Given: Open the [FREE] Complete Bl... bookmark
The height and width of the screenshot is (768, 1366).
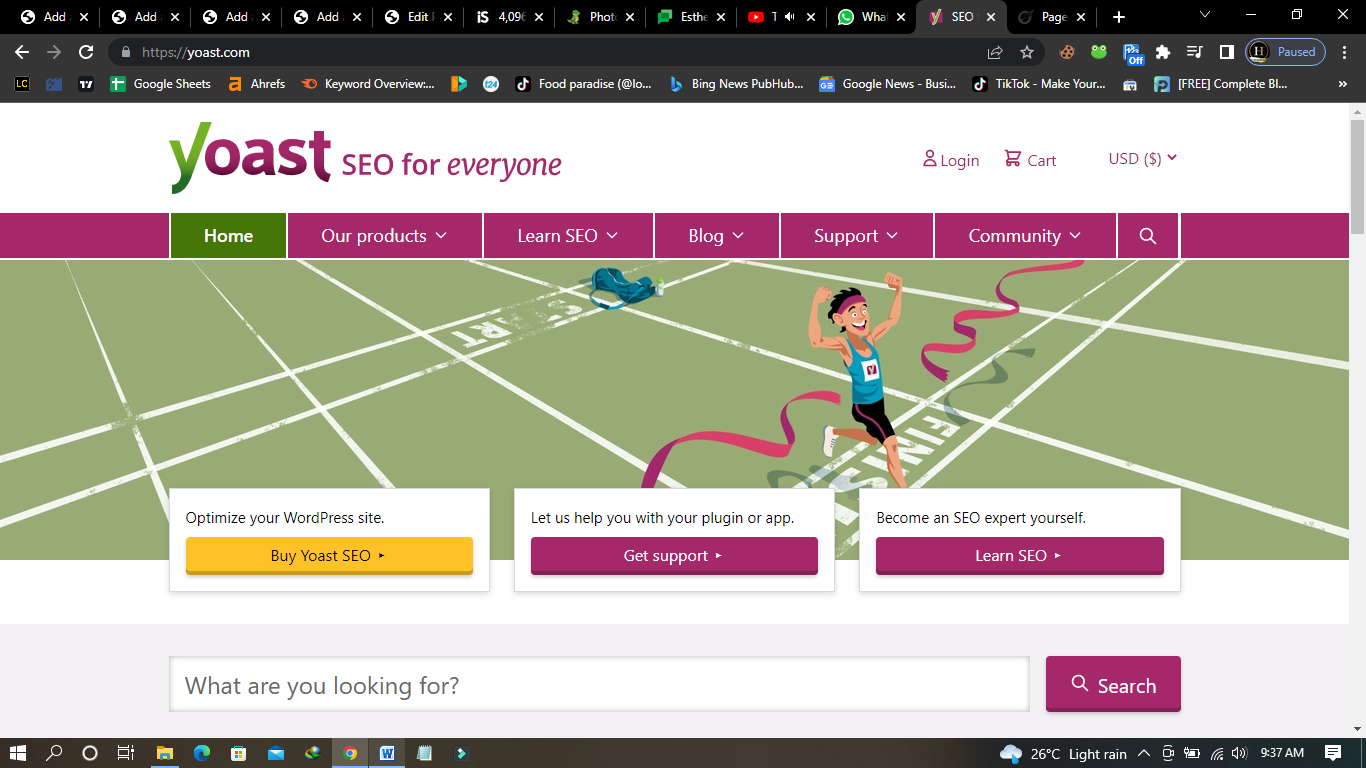Looking at the screenshot, I should point(1221,84).
